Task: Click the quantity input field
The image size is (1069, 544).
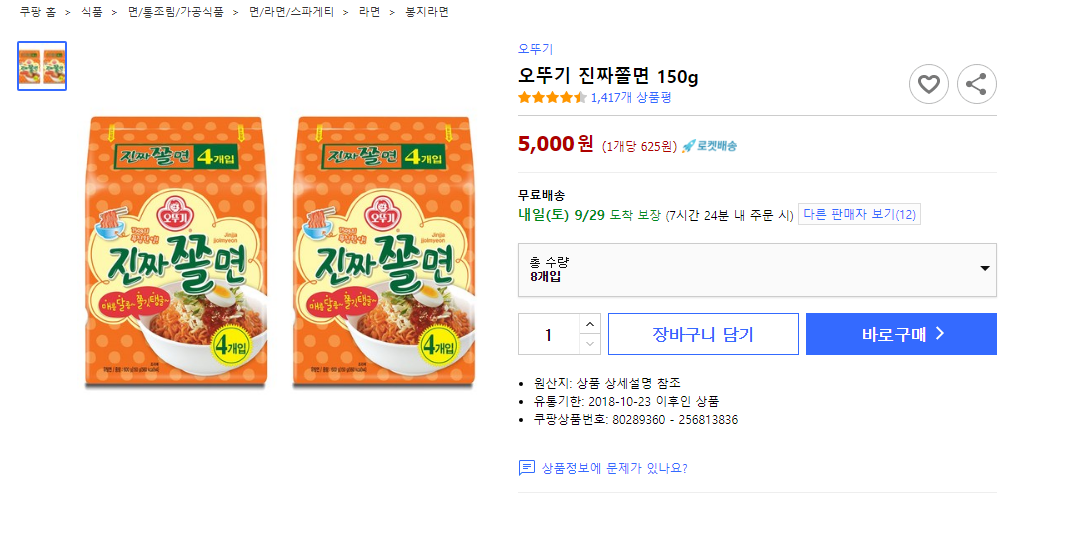Action: 548,334
